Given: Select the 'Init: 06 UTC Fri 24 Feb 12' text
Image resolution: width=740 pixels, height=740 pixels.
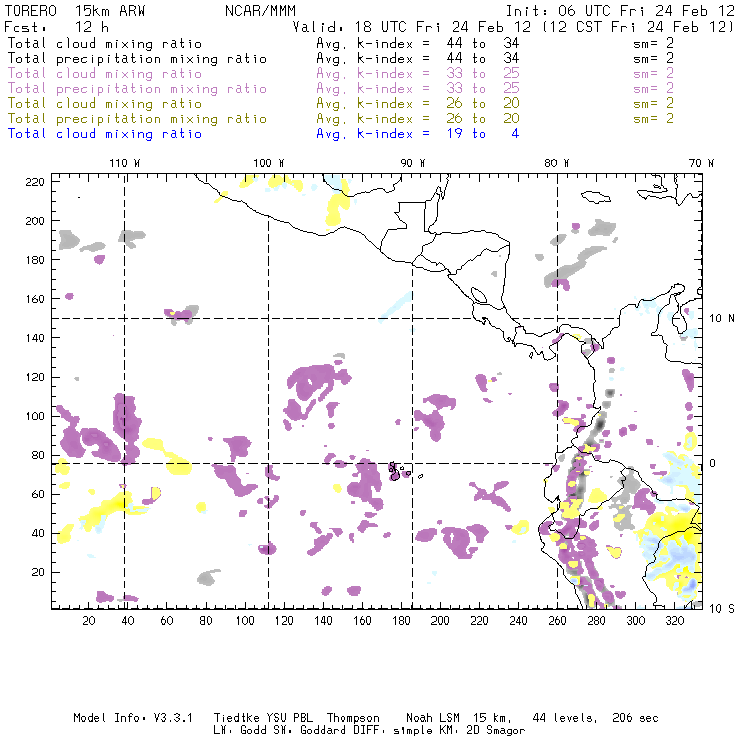Looking at the screenshot, I should 620,11.
